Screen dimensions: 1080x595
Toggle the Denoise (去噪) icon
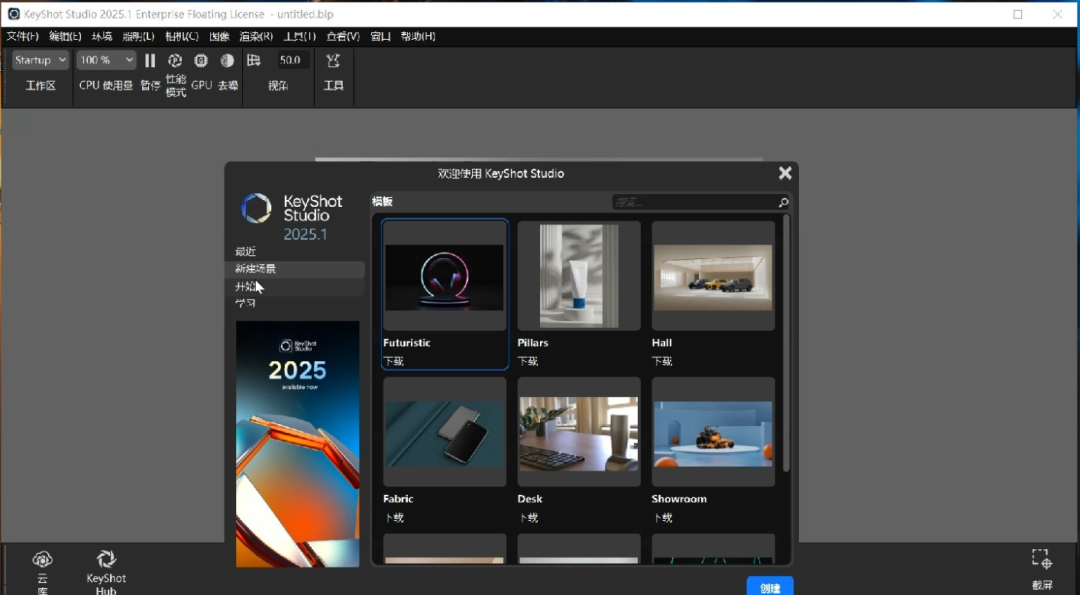point(227,61)
